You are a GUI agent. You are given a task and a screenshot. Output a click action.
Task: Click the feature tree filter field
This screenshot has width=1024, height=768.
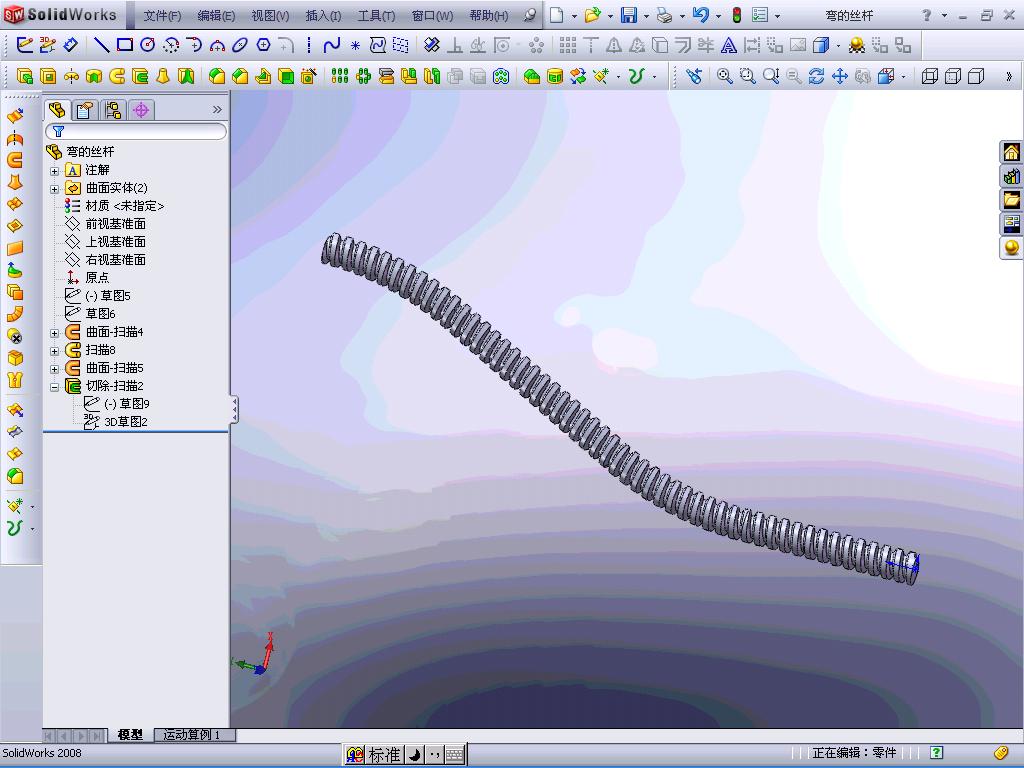[136, 131]
